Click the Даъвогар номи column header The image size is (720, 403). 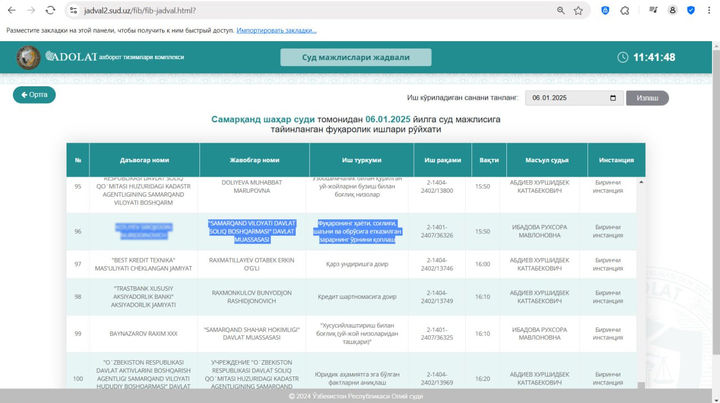click(144, 160)
